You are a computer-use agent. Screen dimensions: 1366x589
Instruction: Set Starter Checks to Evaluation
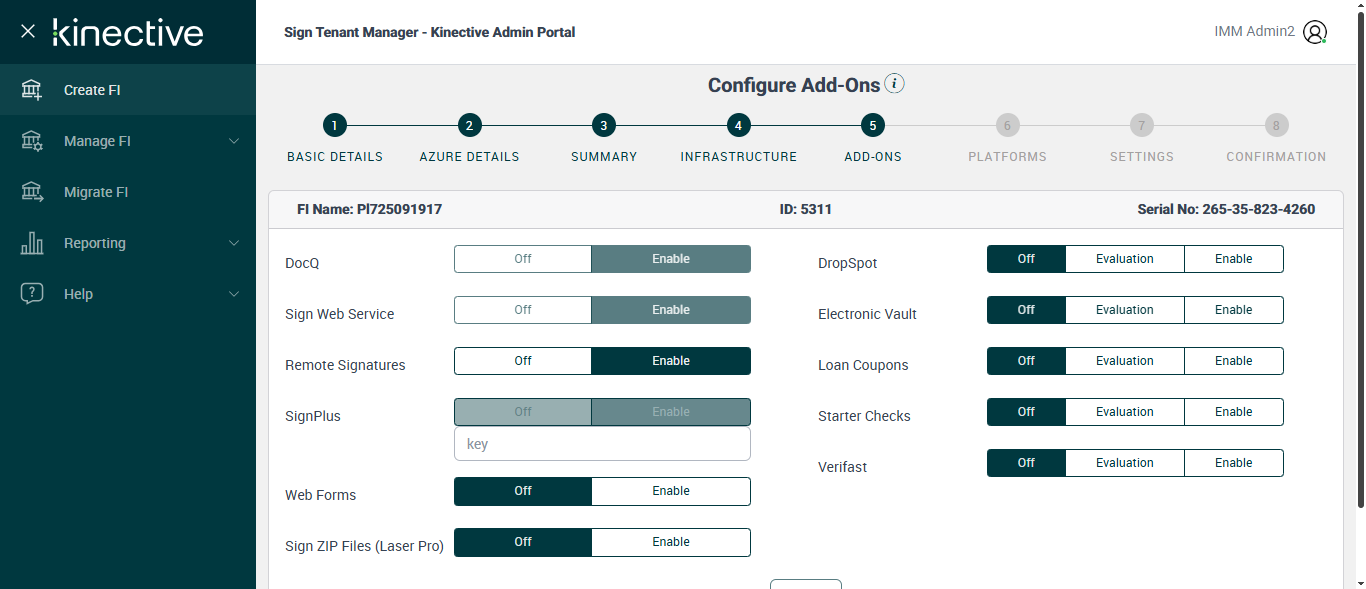[1125, 412]
